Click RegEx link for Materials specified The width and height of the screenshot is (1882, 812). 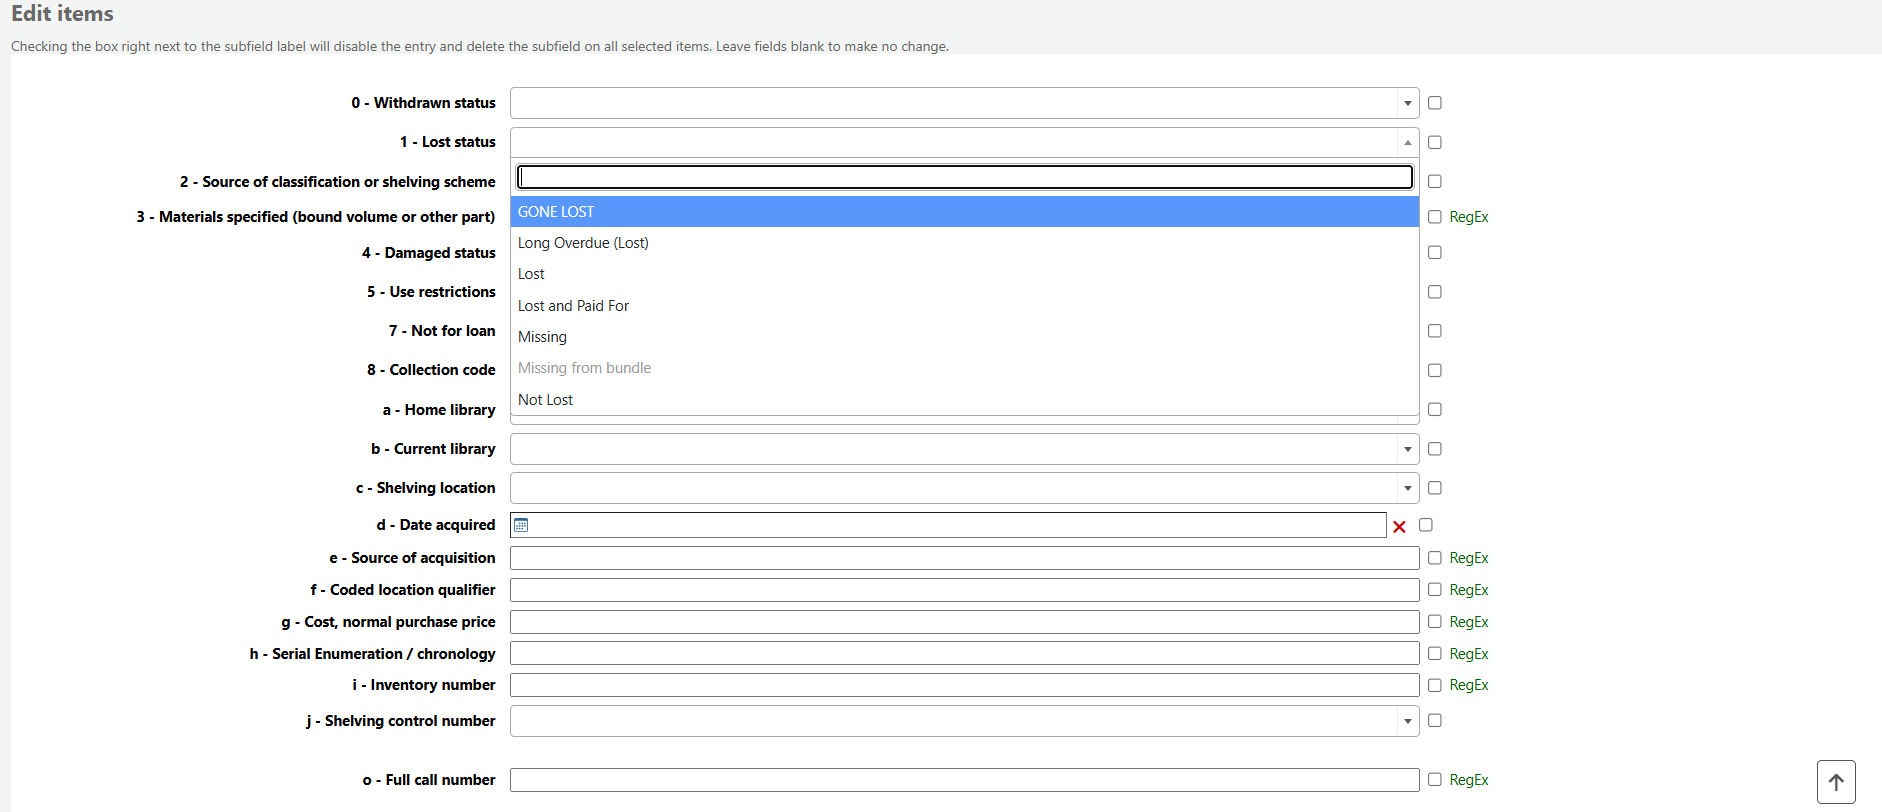click(x=1468, y=217)
